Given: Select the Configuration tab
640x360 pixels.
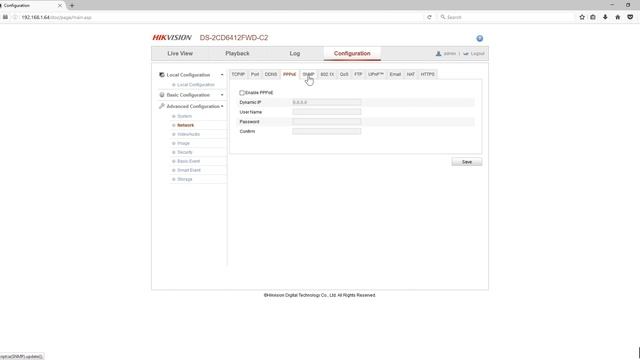Looking at the screenshot, I should coord(352,53).
